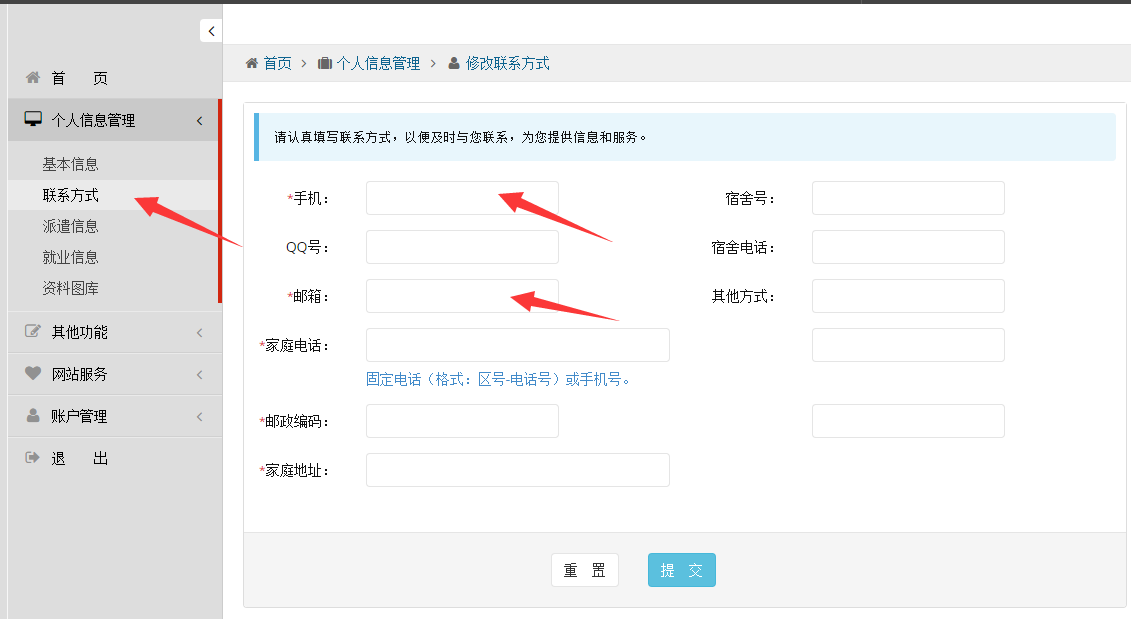The image size is (1131, 619).
Task: Select the 家庭地址 address input box
Action: coord(517,470)
